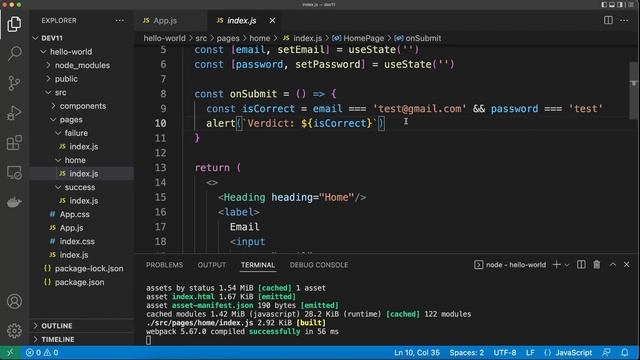
Task: Click the remote window indicator in status bar
Action: coord(10,353)
